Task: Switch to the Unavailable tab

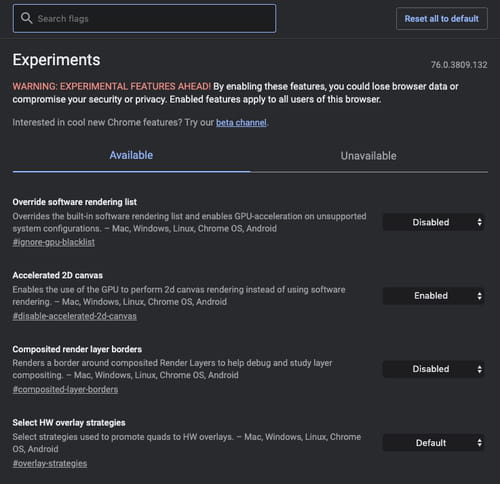Action: [x=369, y=156]
